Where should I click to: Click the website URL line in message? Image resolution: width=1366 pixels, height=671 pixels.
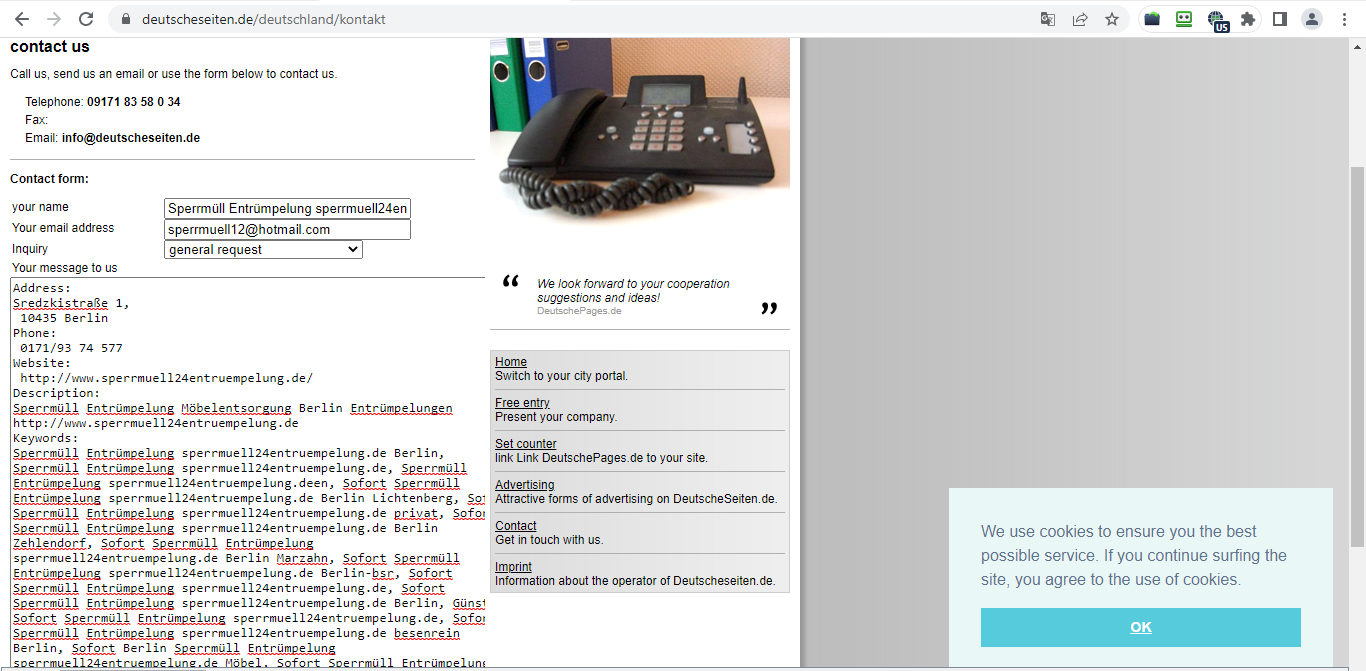coord(167,378)
